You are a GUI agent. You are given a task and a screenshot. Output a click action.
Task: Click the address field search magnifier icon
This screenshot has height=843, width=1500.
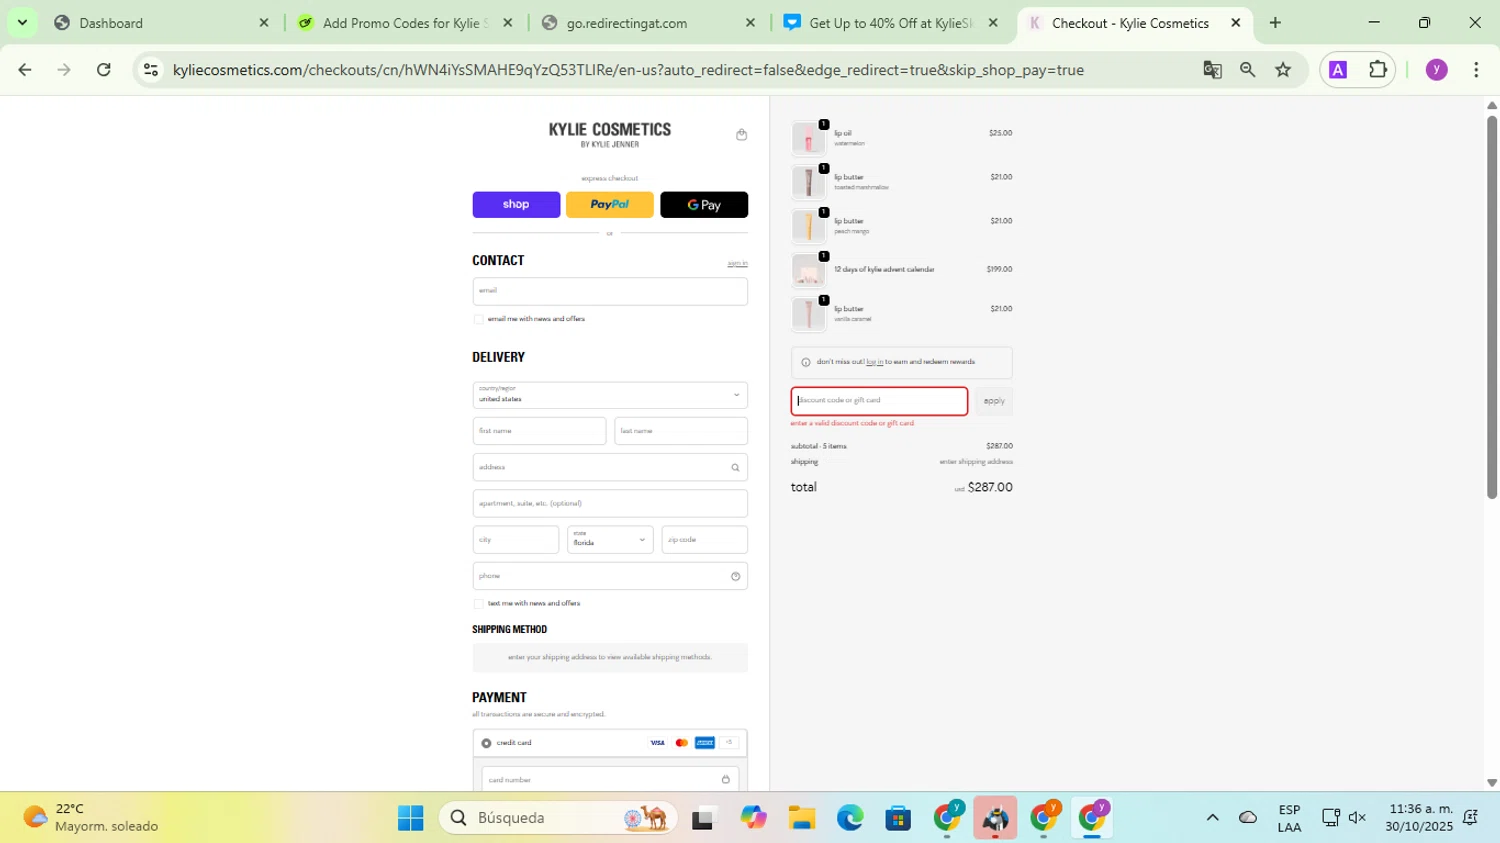pos(735,468)
